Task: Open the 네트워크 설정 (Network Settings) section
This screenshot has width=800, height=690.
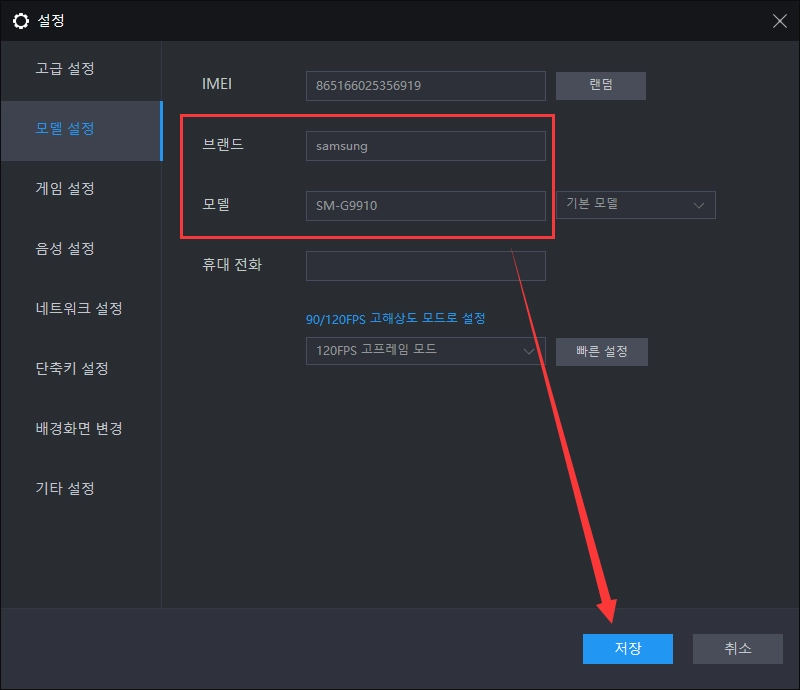Action: (x=78, y=308)
